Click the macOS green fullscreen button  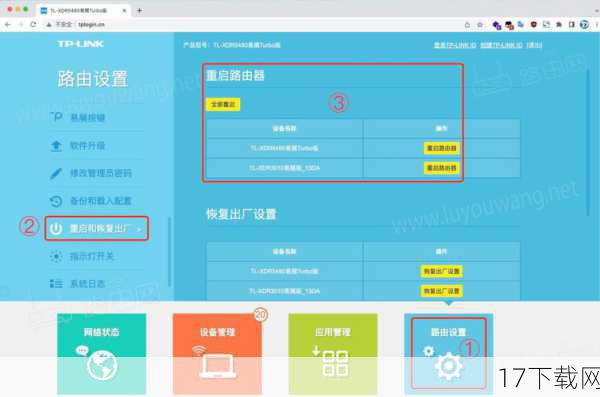26,9
